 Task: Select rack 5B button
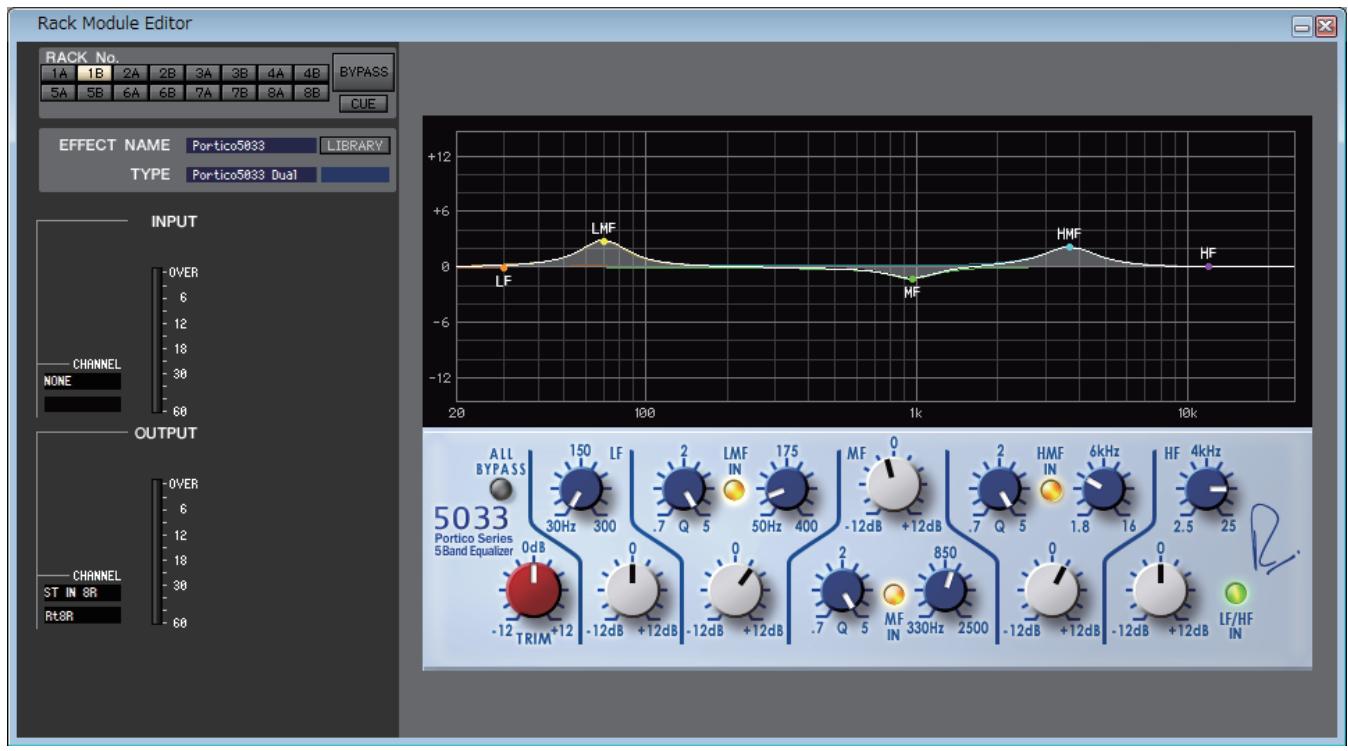[96, 90]
